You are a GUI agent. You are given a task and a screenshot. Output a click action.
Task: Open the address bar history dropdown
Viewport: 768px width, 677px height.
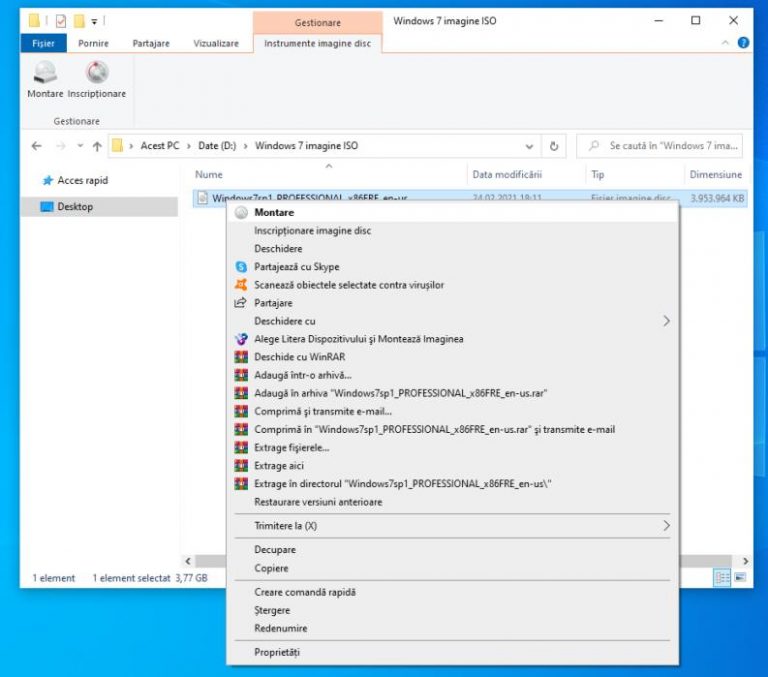(x=530, y=146)
